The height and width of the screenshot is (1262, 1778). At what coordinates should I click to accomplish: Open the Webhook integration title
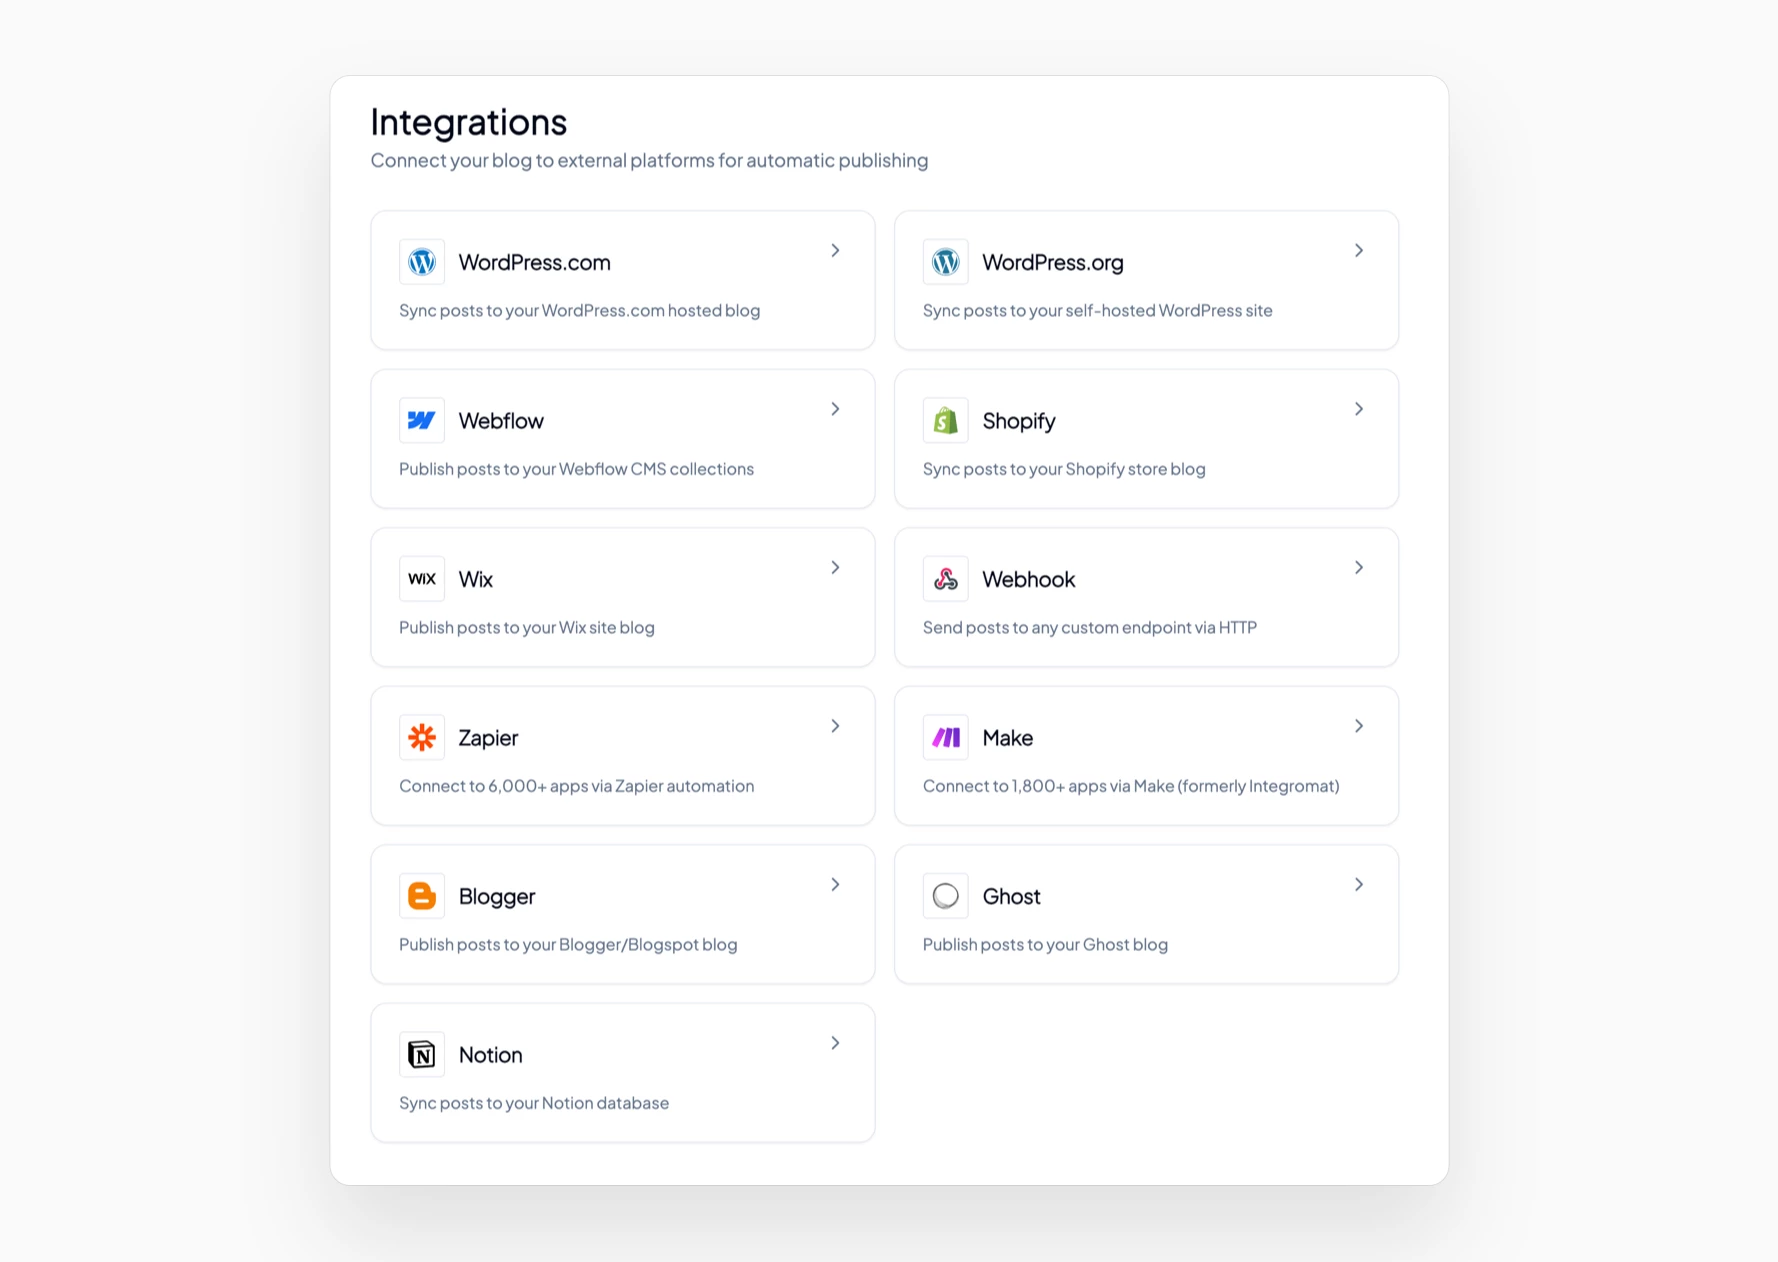tap(1028, 580)
